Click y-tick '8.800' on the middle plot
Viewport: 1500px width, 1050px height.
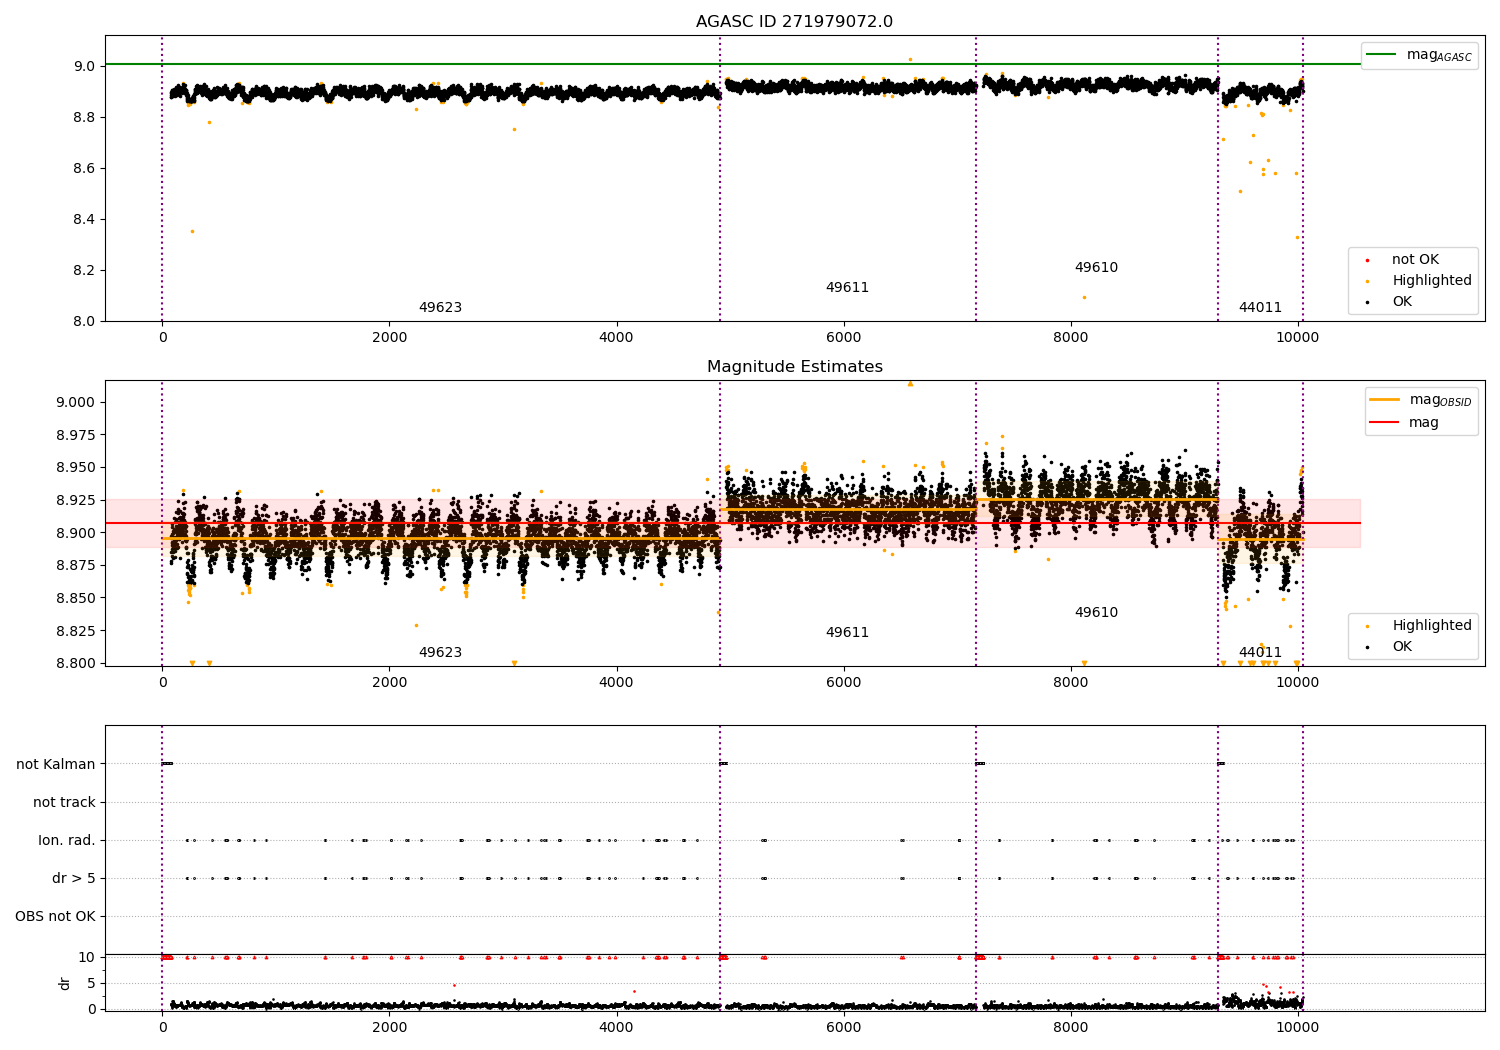[x=76, y=663]
